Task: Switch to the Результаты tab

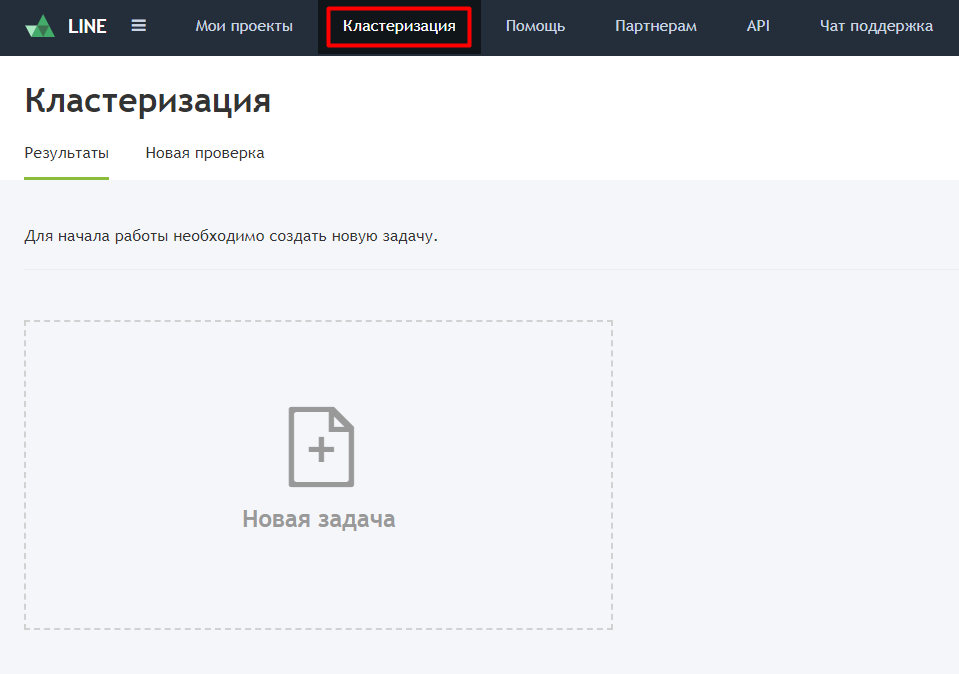Action: point(66,153)
